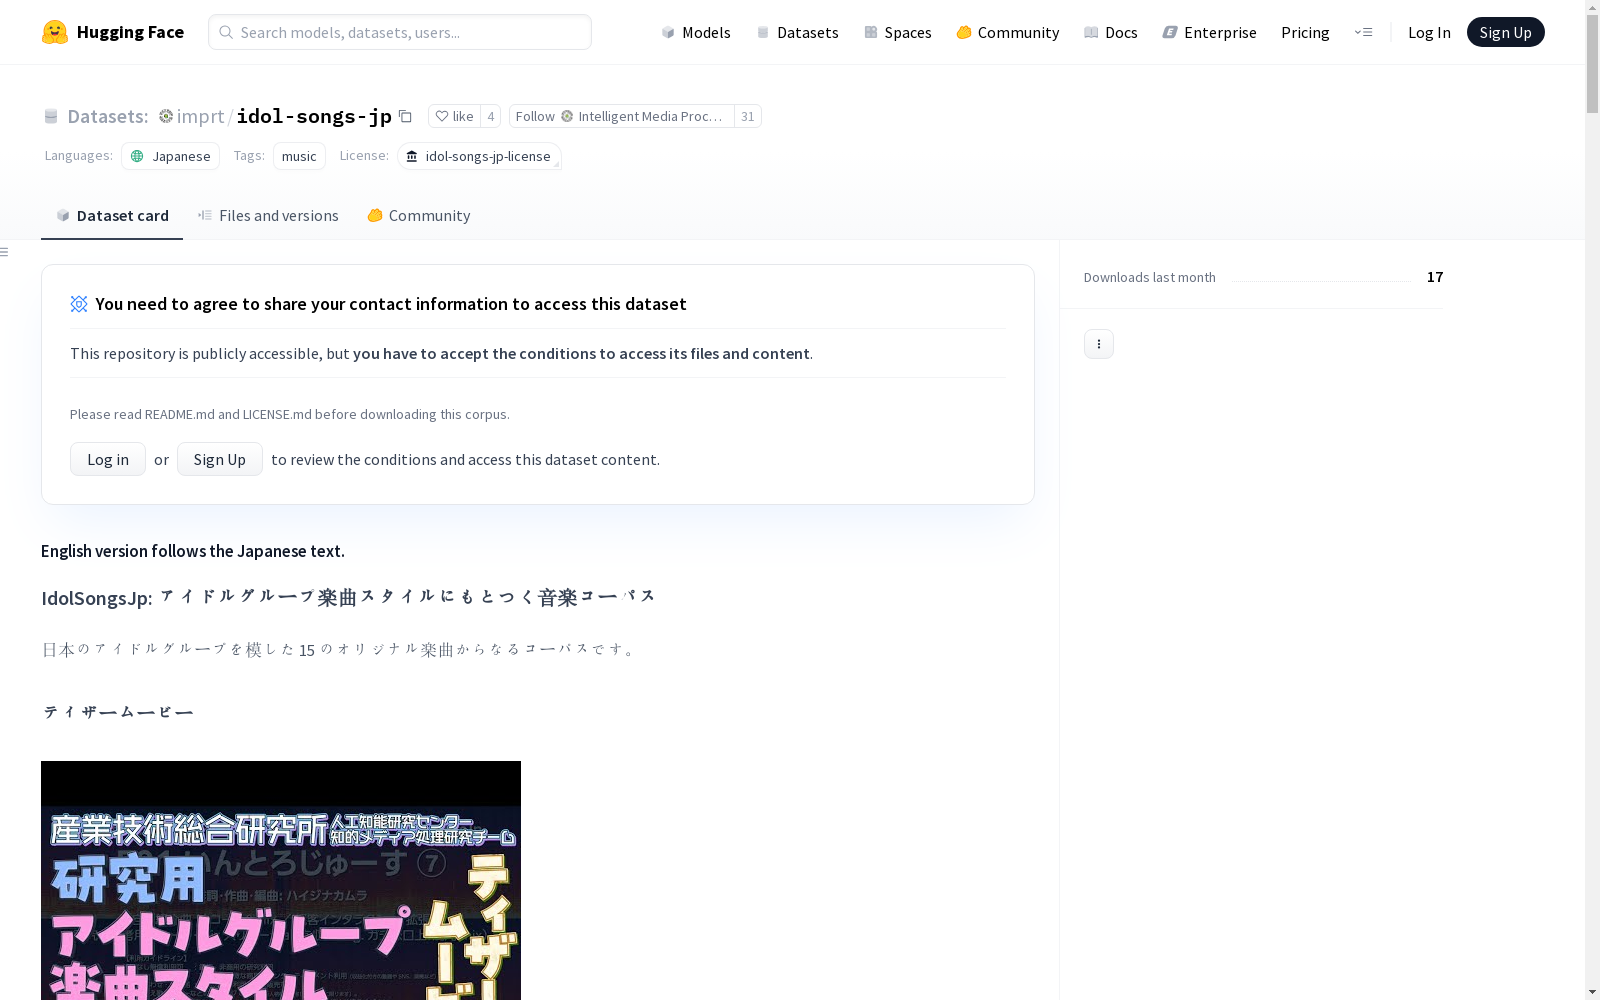The image size is (1600, 1000).
Task: Visit the Pricing page
Action: [1305, 32]
